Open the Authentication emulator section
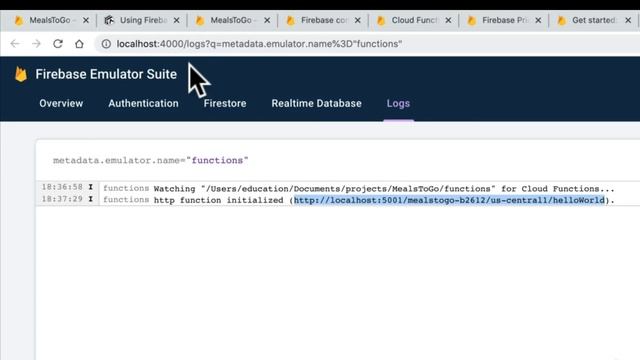Screen dimensions: 640x360 (143, 103)
